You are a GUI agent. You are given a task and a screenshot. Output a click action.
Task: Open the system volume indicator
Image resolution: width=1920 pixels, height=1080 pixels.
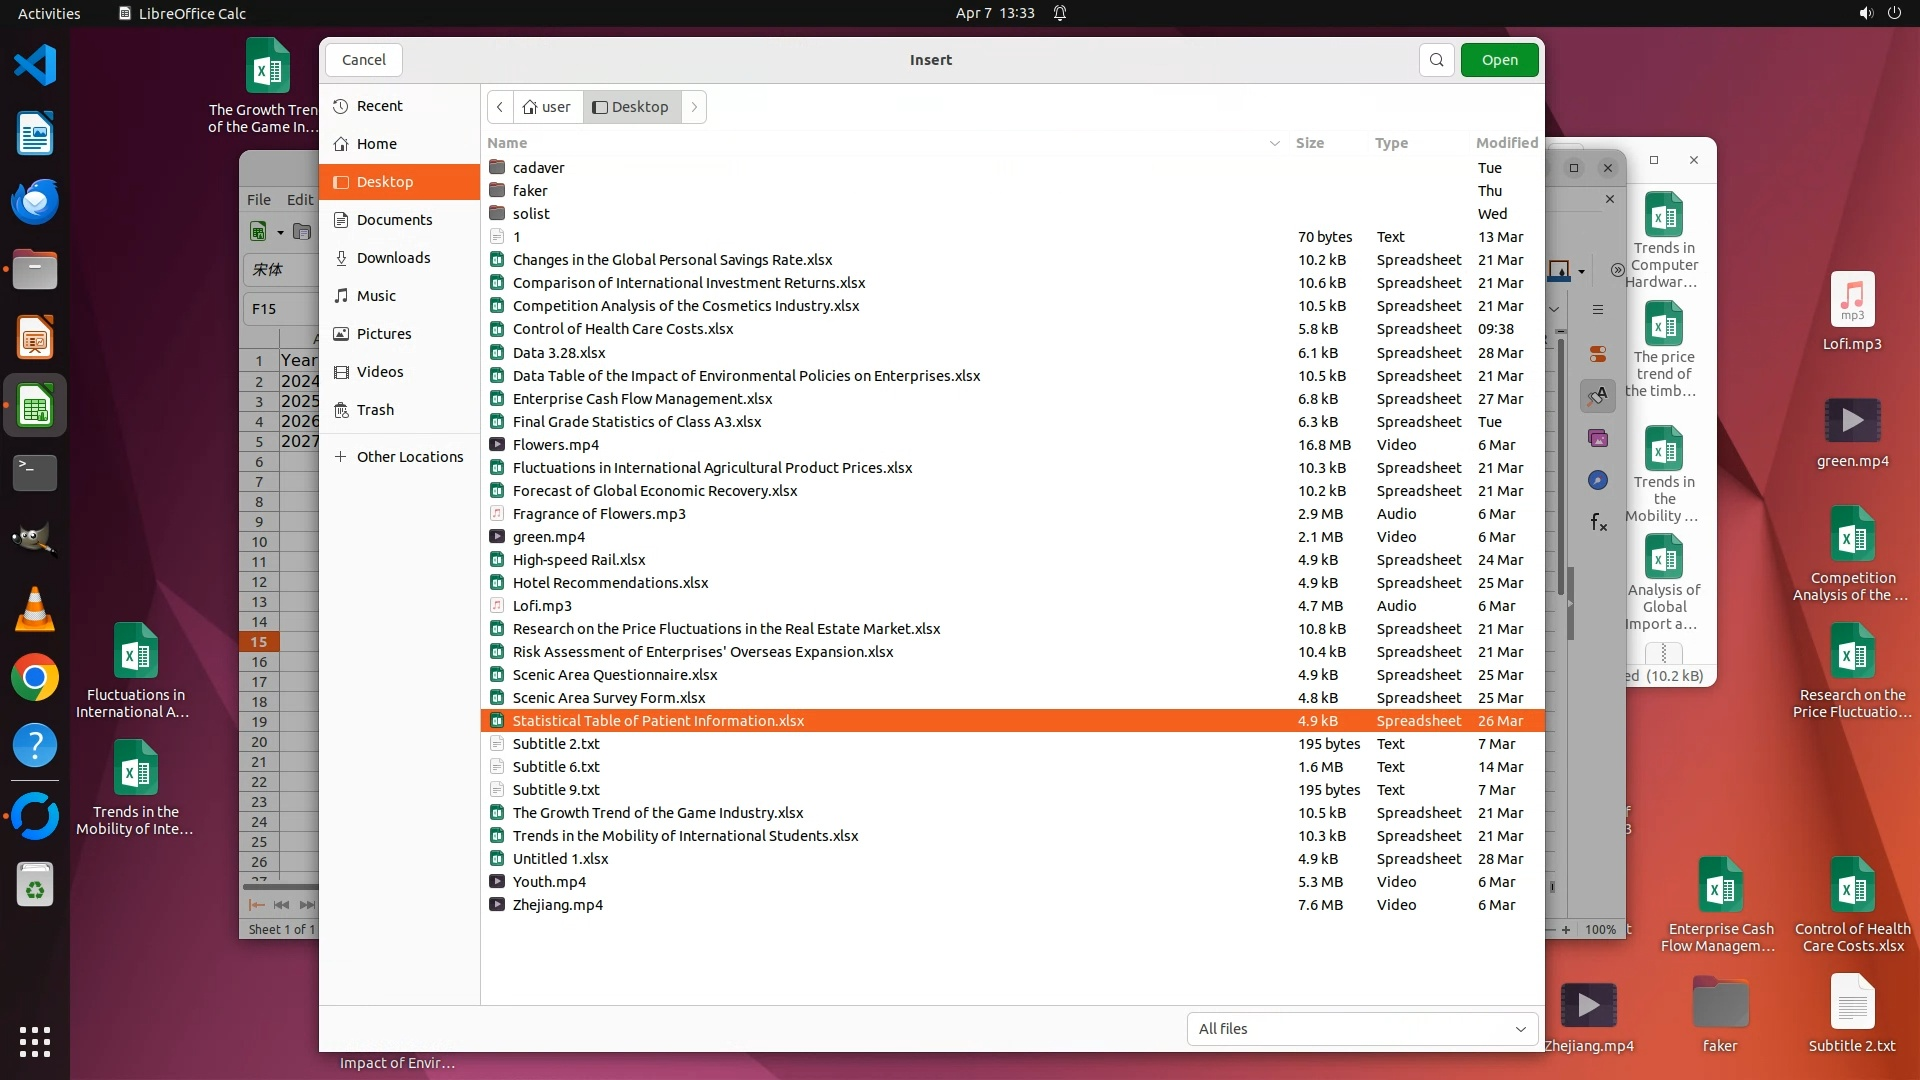tap(1865, 13)
